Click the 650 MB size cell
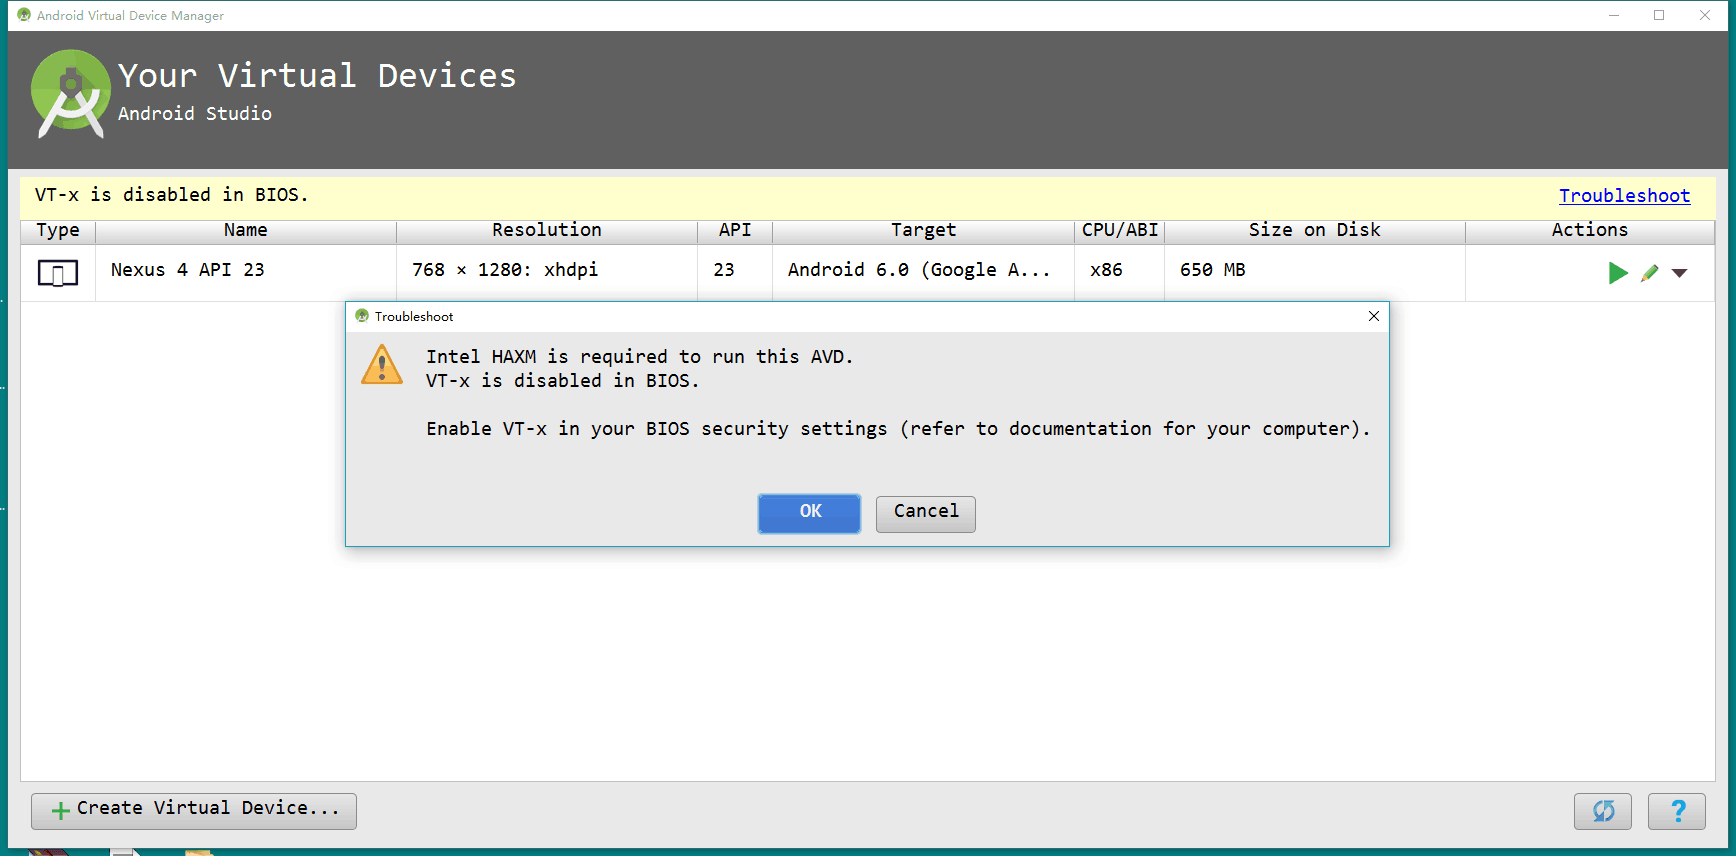 (1315, 271)
